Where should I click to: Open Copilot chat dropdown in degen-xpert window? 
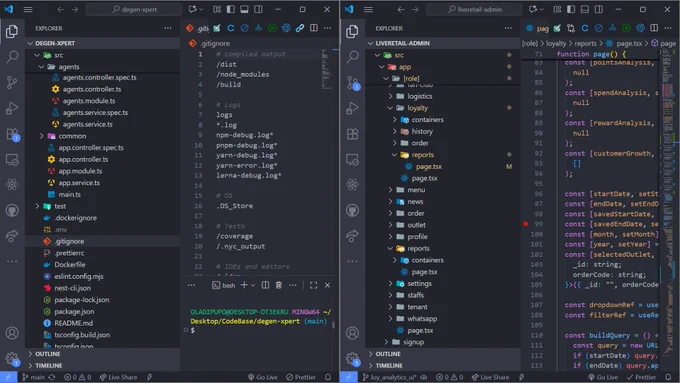pos(202,9)
